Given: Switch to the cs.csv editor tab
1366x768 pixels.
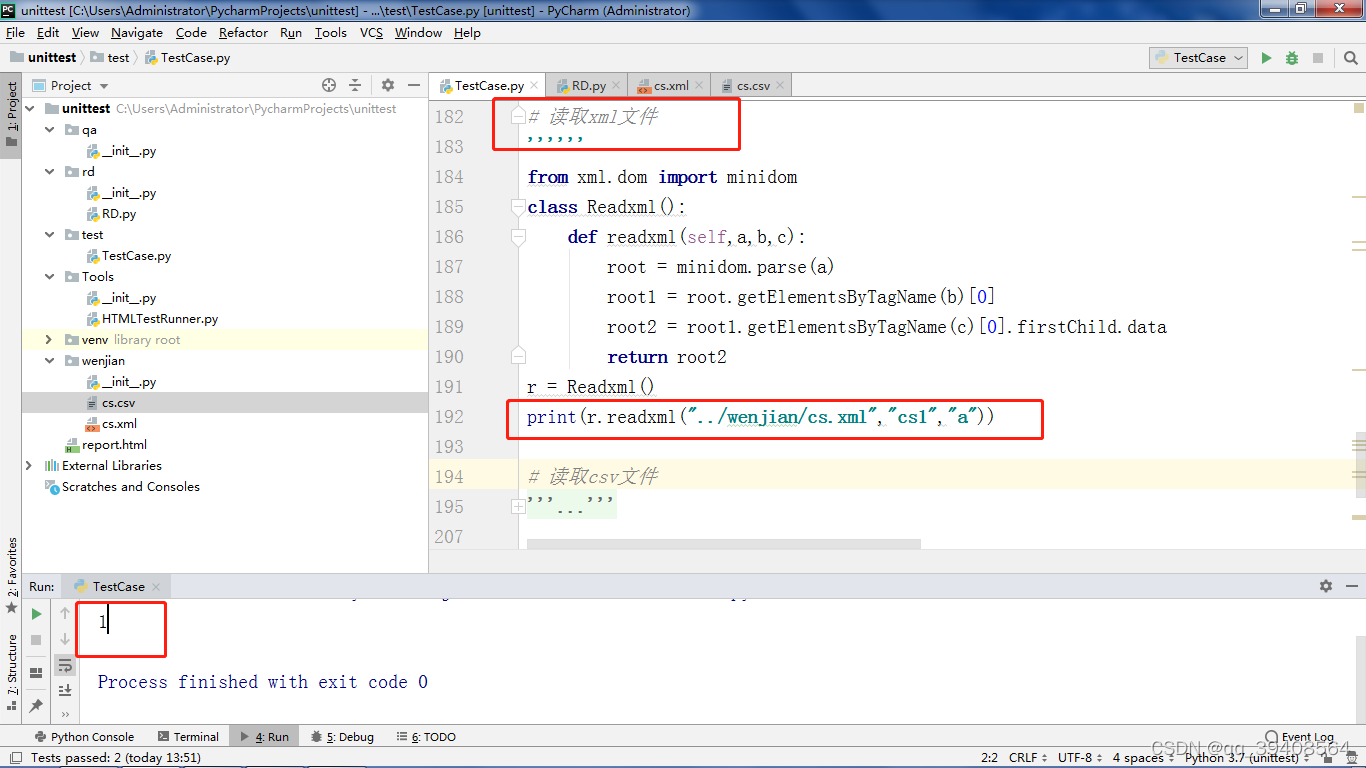Looking at the screenshot, I should (752, 86).
